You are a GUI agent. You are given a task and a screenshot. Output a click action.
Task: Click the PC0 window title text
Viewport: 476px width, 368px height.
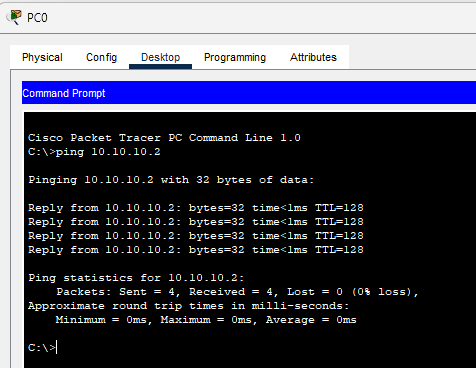point(37,17)
